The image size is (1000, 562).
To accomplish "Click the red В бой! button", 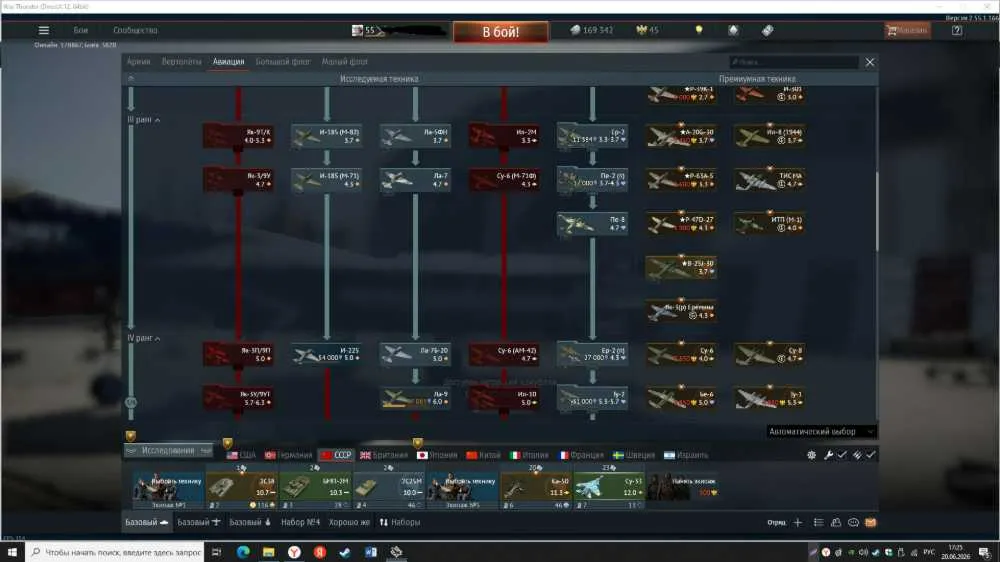I will [501, 32].
